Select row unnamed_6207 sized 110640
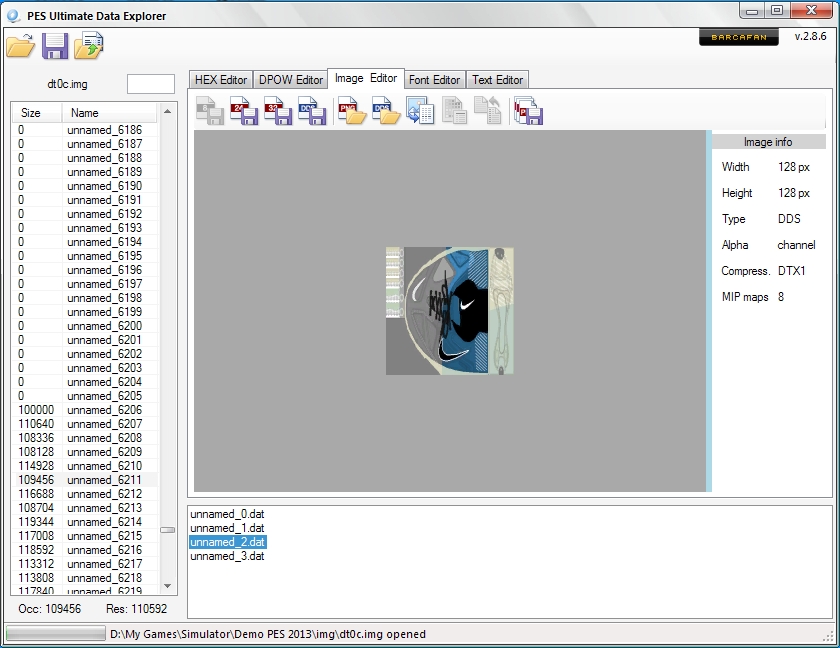Viewport: 840px width, 648px height. pos(85,424)
